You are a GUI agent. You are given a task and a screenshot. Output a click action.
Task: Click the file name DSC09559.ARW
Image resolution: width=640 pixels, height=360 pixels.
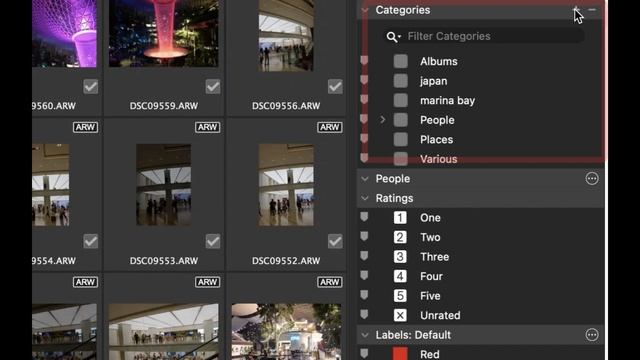pyautogui.click(x=164, y=106)
